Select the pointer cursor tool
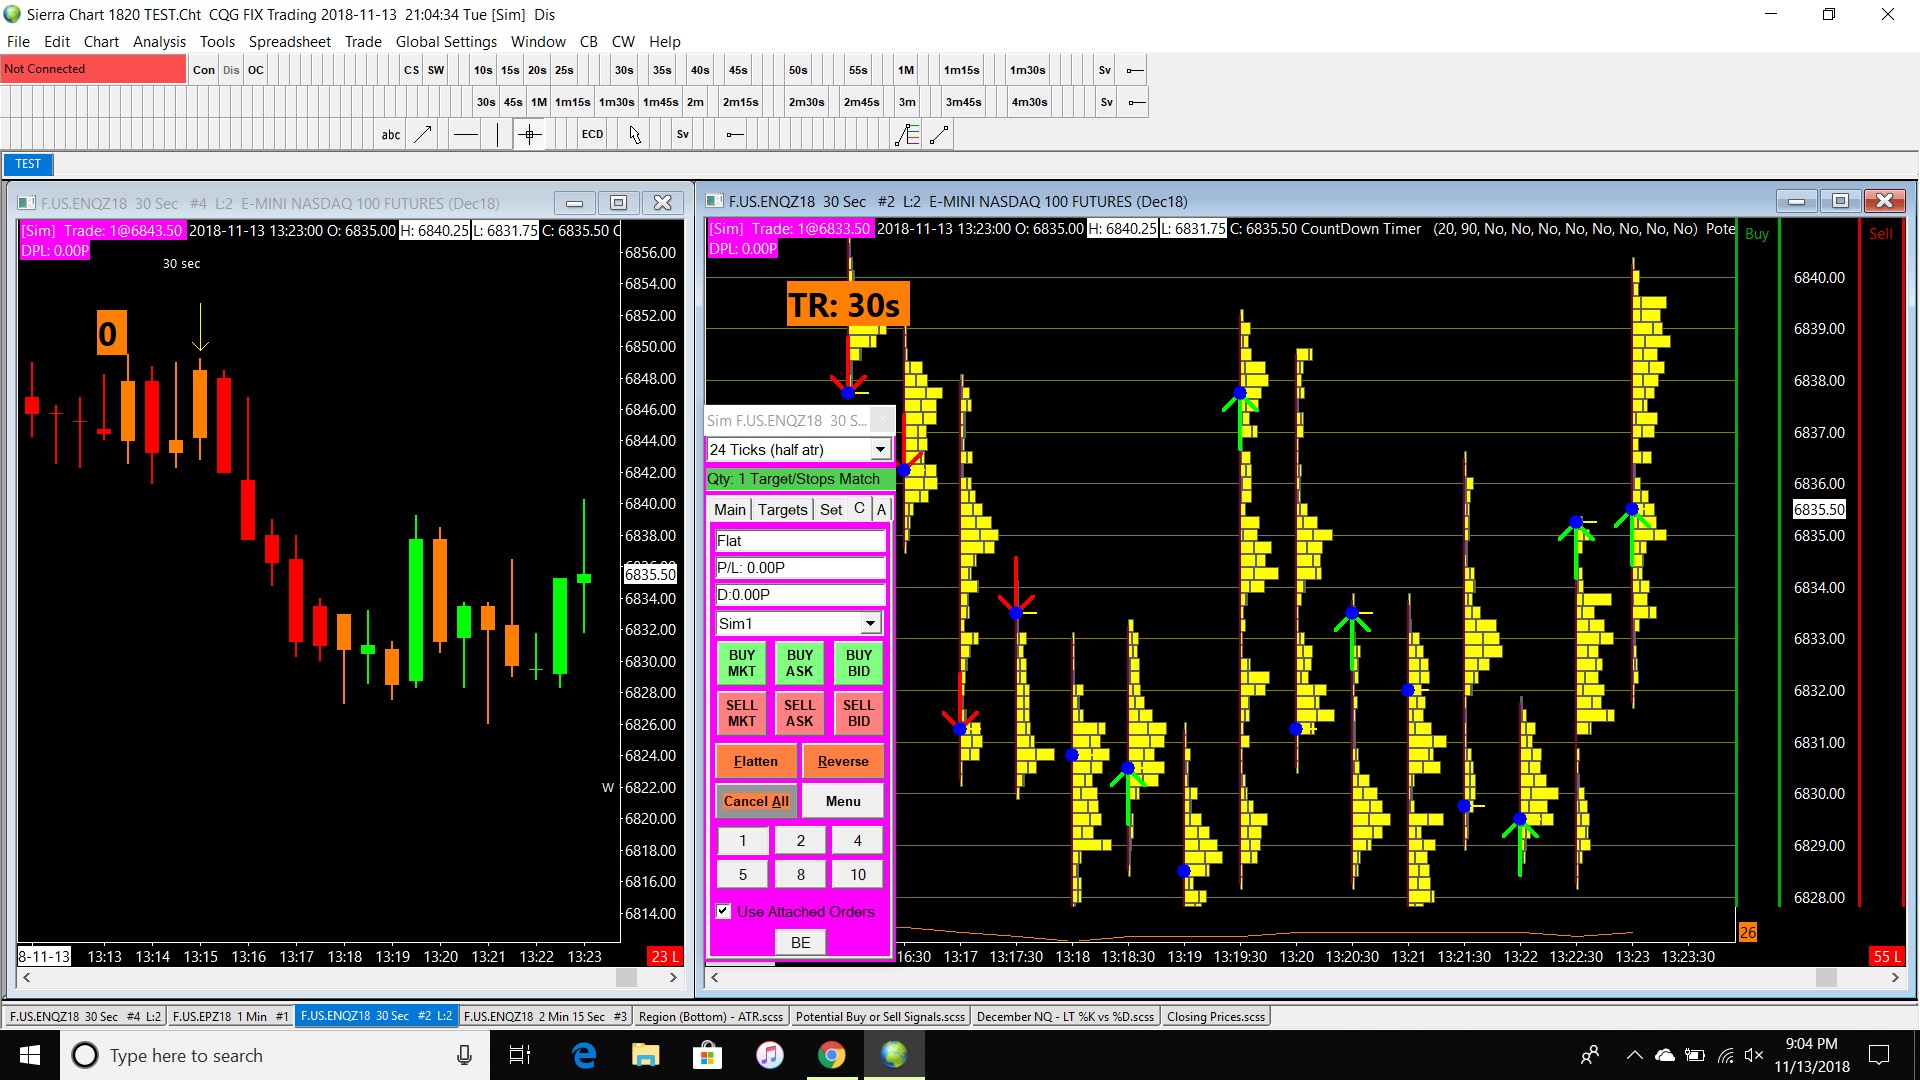Viewport: 1920px width, 1080px height. (x=635, y=135)
